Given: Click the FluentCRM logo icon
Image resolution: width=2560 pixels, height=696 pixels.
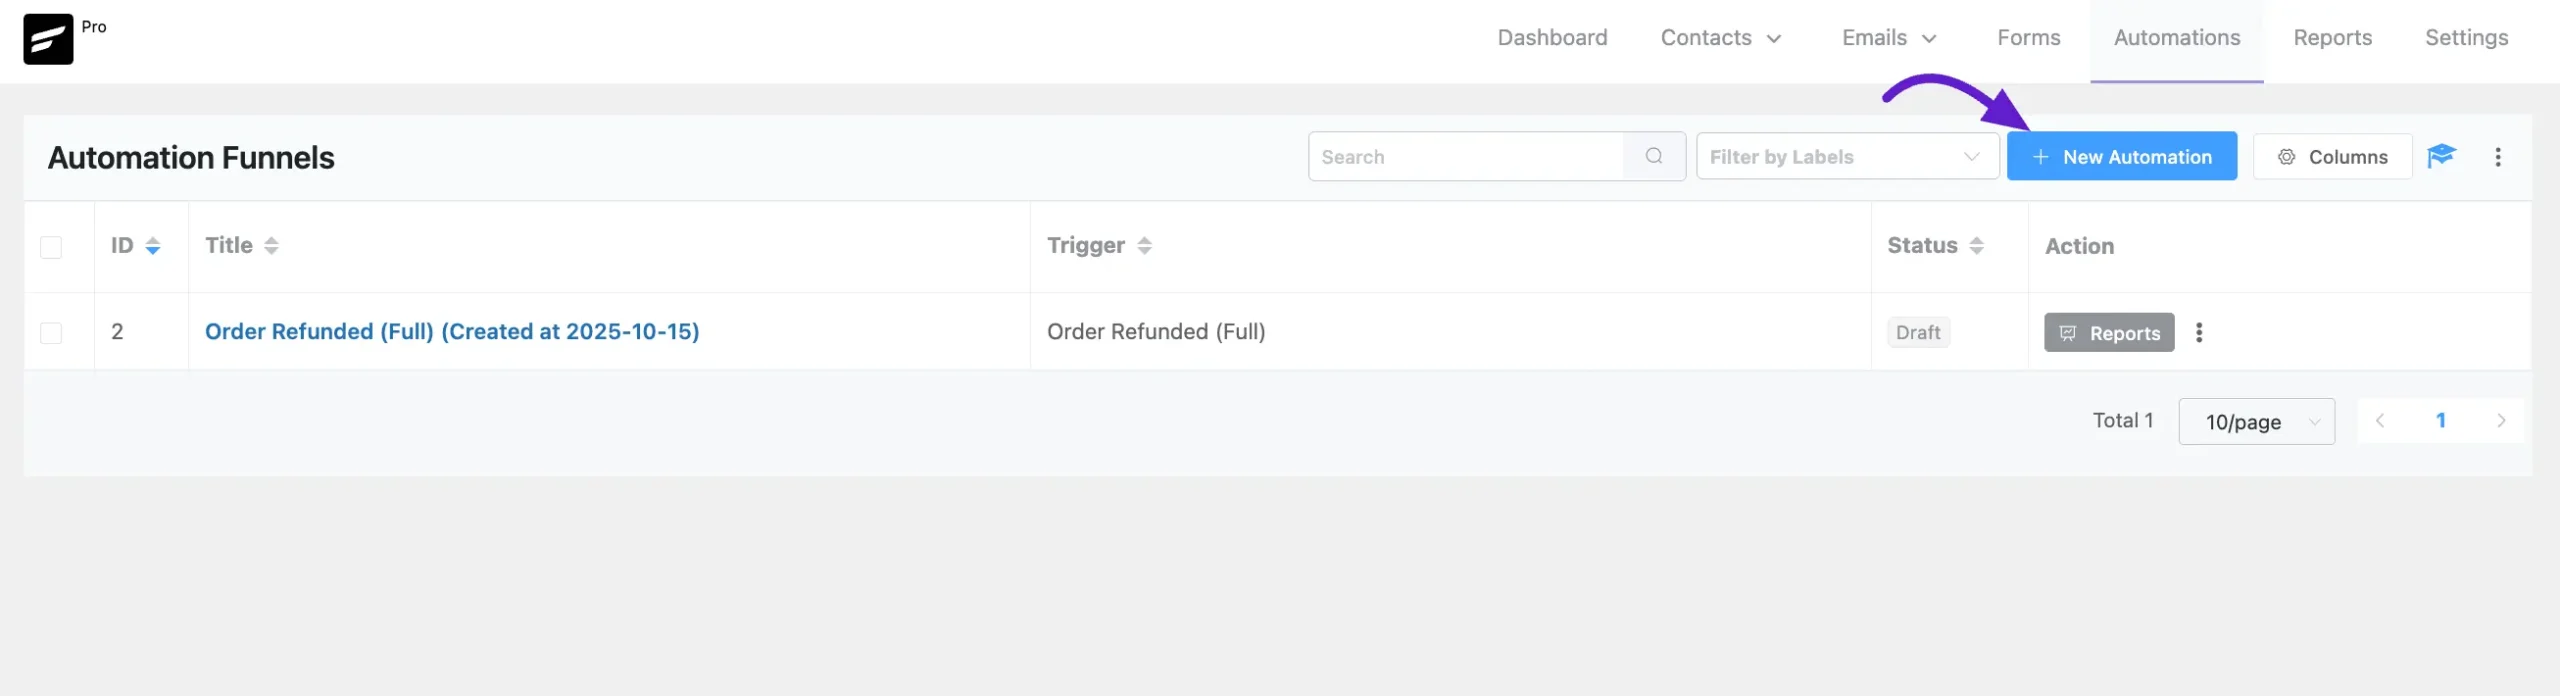Looking at the screenshot, I should [48, 39].
